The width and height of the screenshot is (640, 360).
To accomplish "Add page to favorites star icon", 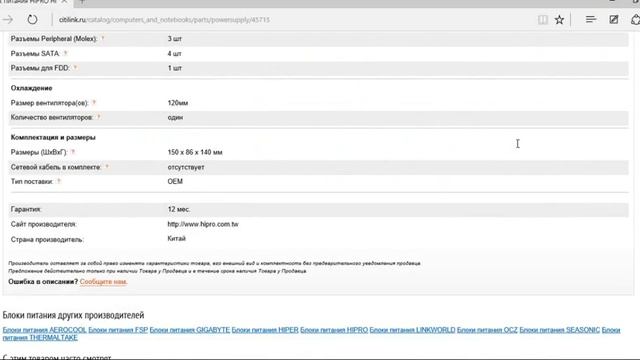I will click(559, 19).
